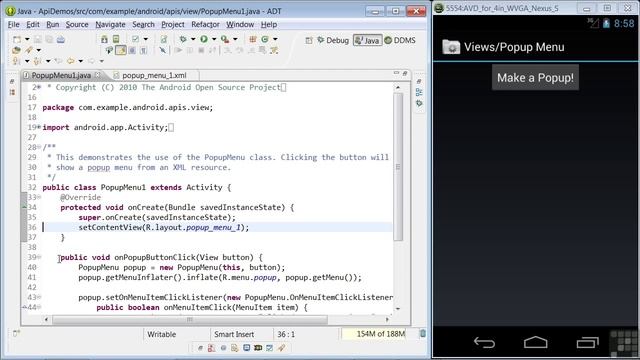Open the Android SDK Manager icon
Screen dimensions: 640x360
(104, 39)
